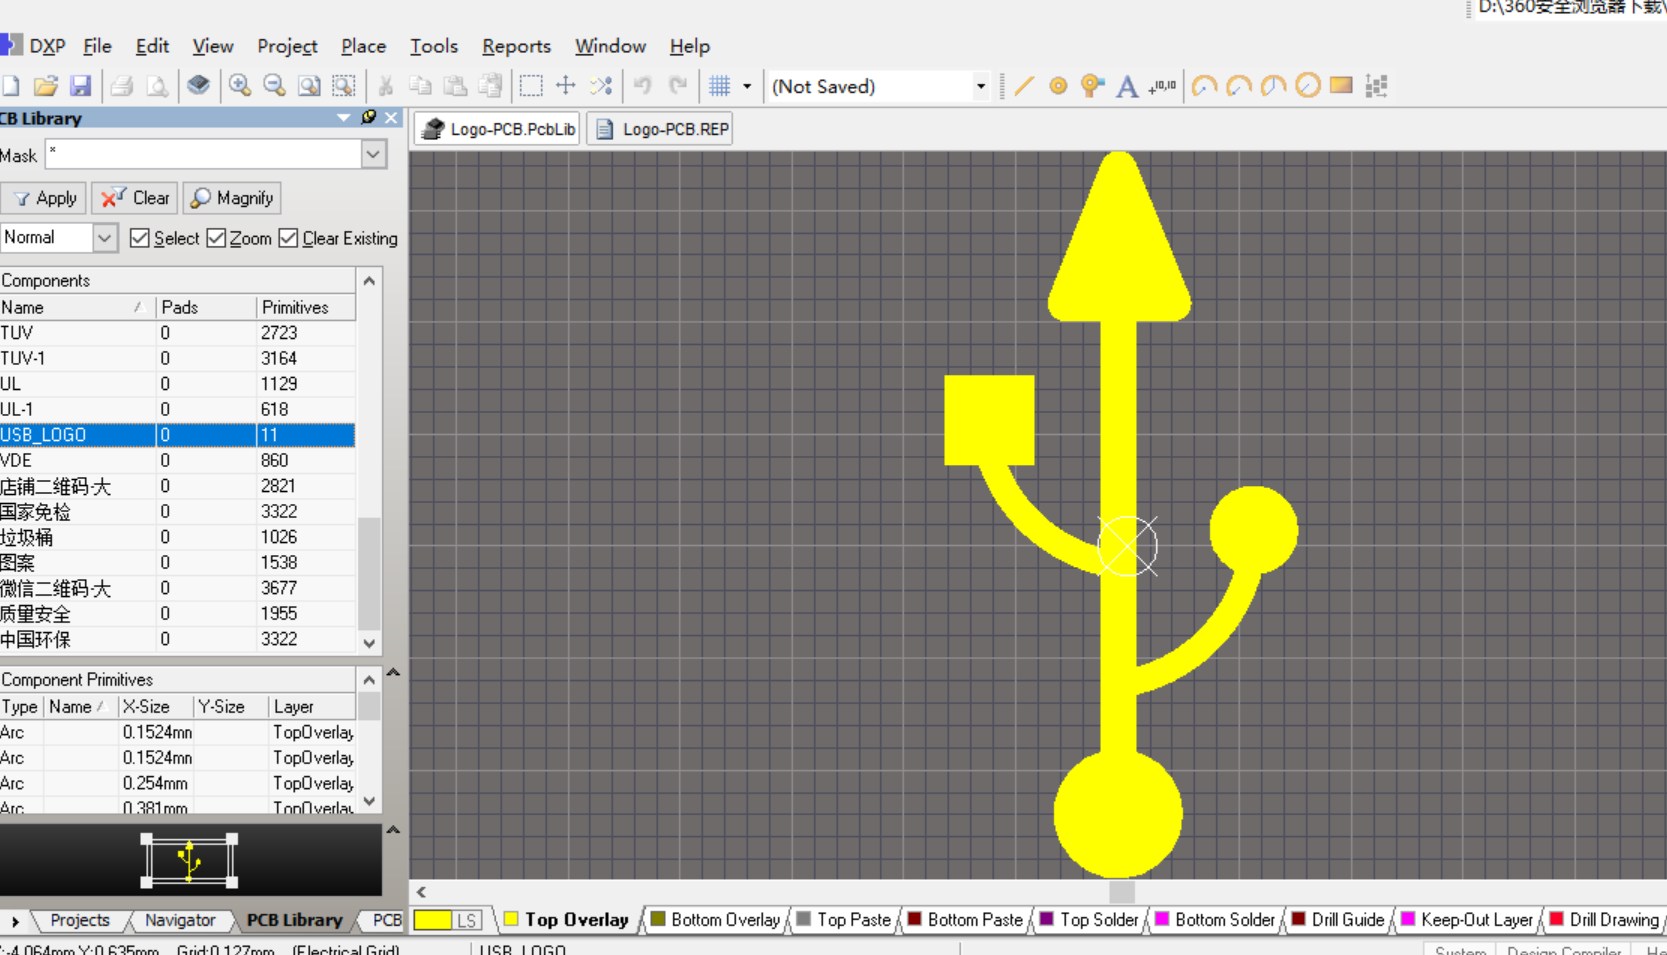The height and width of the screenshot is (955, 1667).
Task: Collapse the preview panel expander arrow
Action: coord(393,830)
